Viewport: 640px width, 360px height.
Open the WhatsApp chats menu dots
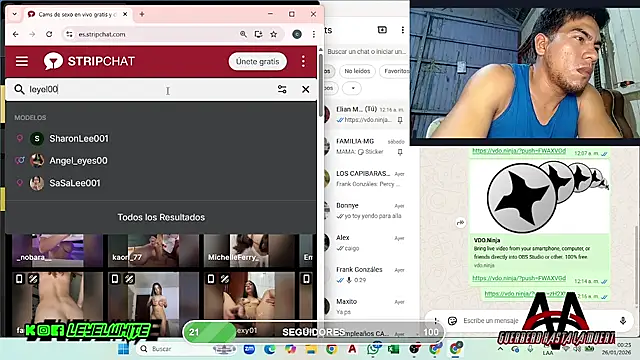point(402,30)
